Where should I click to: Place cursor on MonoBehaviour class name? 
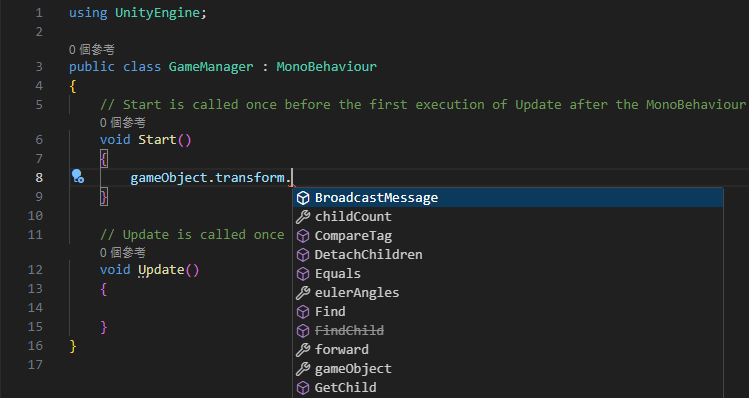point(326,66)
